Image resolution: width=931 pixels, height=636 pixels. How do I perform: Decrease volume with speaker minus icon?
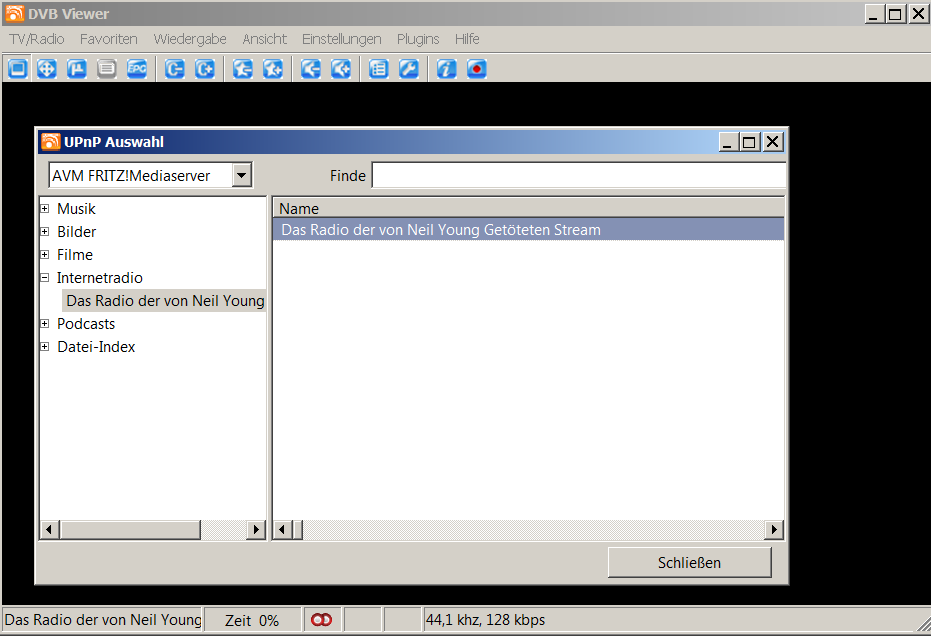pyautogui.click(x=311, y=69)
